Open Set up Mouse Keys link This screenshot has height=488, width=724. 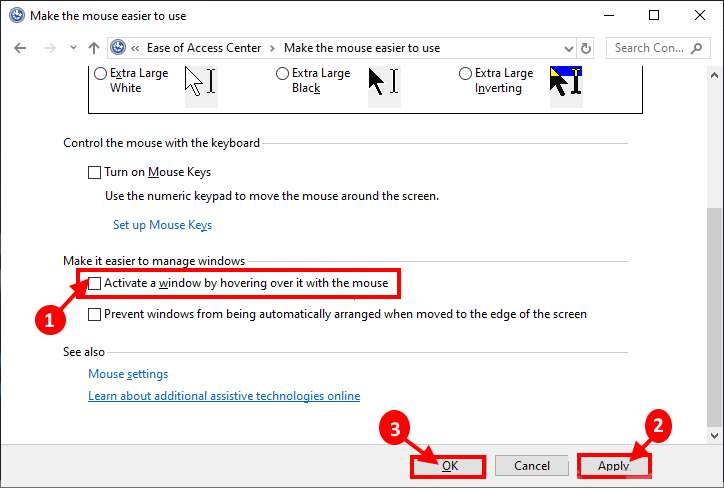pos(163,225)
